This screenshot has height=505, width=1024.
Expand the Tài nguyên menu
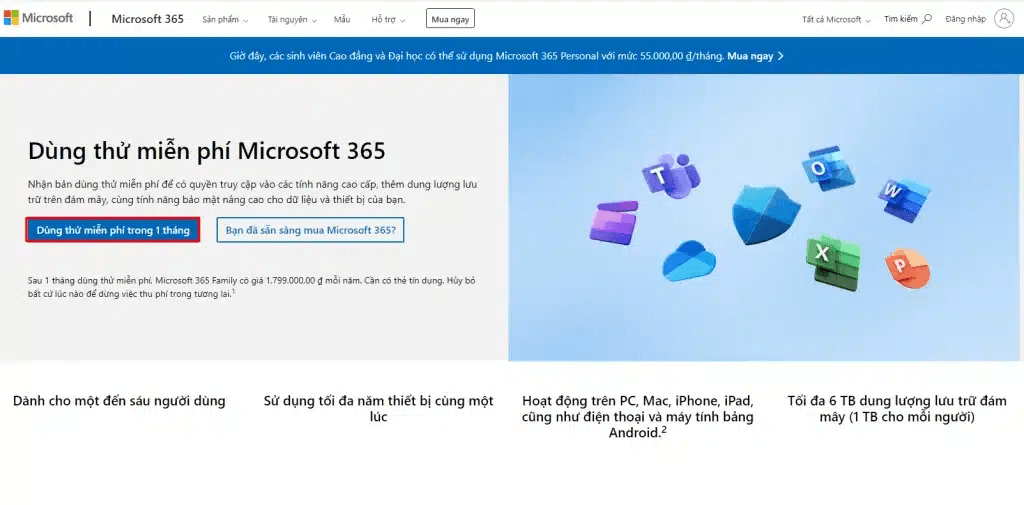click(292, 20)
